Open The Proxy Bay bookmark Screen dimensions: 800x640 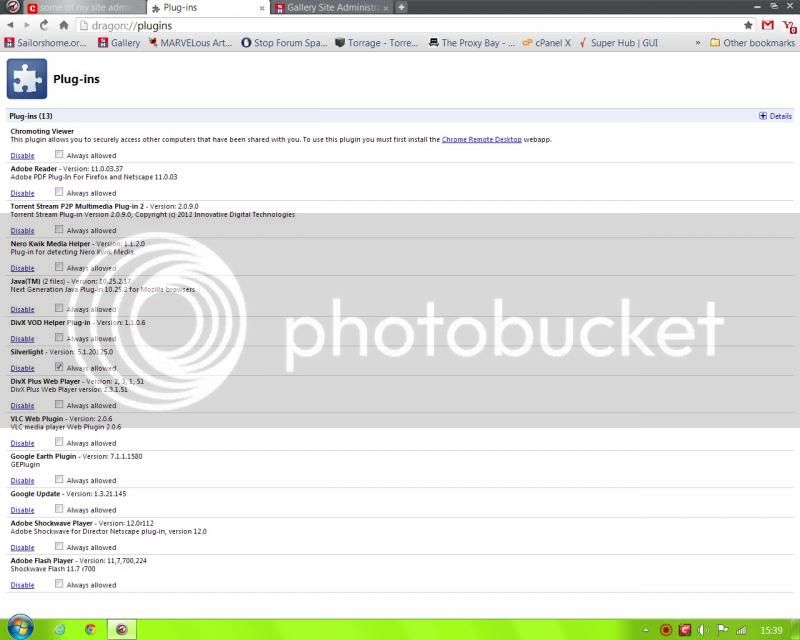pos(471,43)
